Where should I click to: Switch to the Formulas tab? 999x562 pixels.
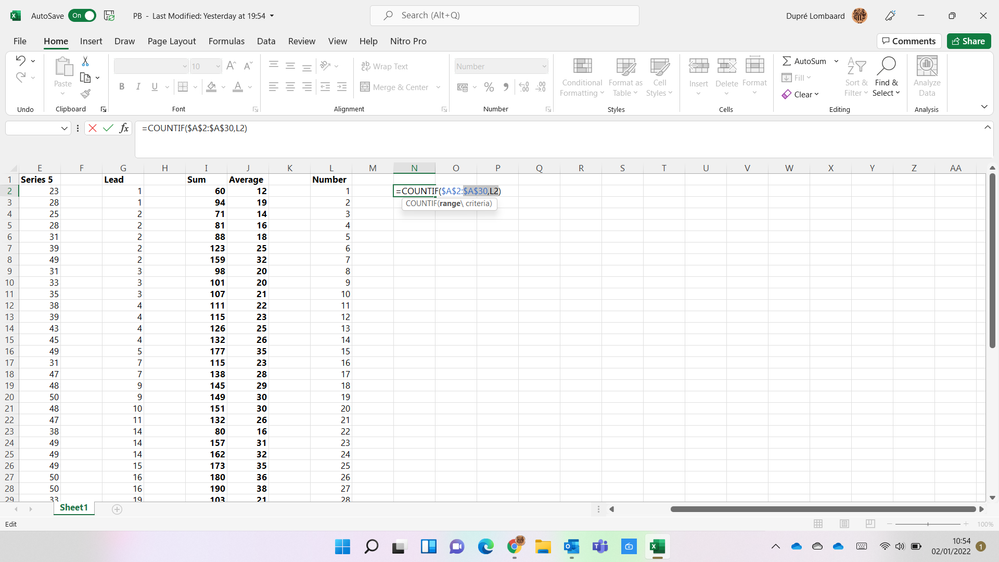(226, 41)
